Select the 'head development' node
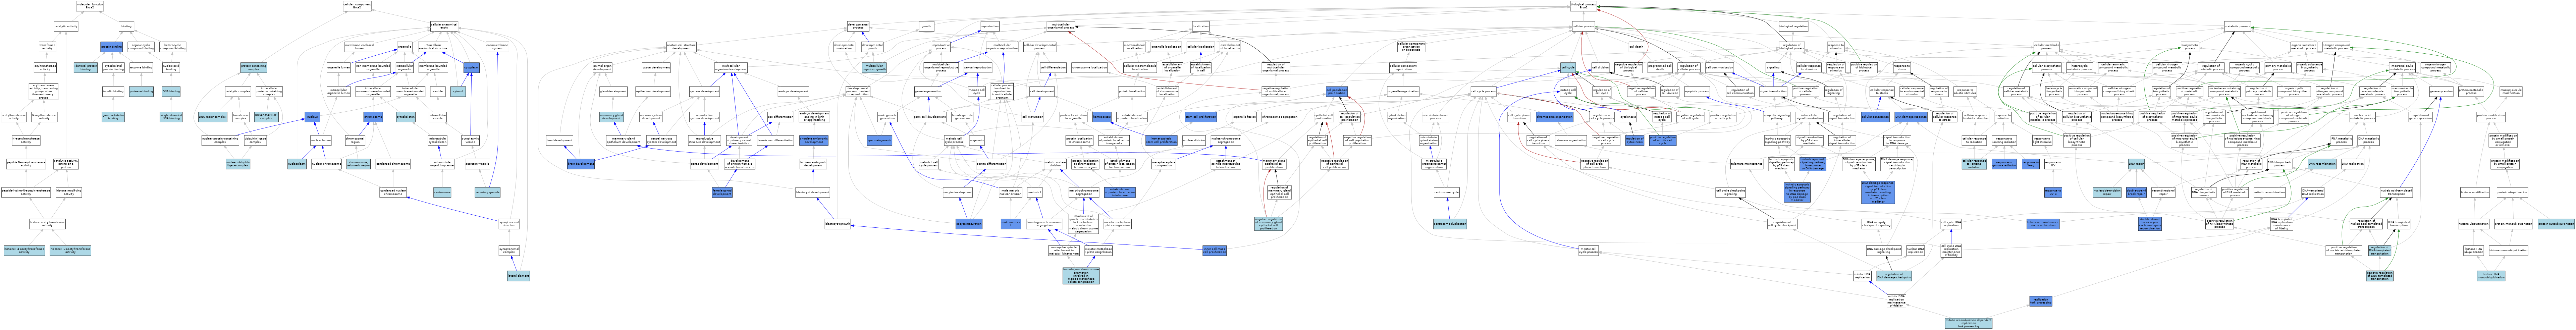This screenshot has width=2576, height=330. coord(559,140)
